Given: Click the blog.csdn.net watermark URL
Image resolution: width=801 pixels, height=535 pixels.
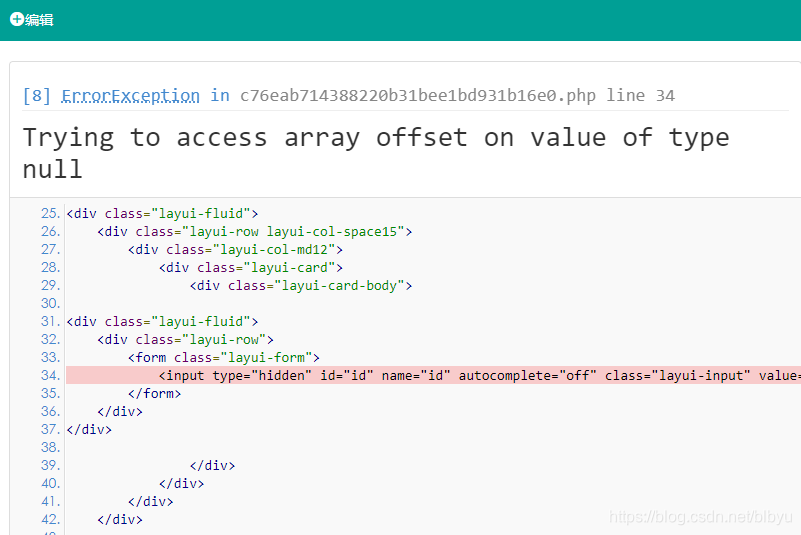Looking at the screenshot, I should [700, 517].
